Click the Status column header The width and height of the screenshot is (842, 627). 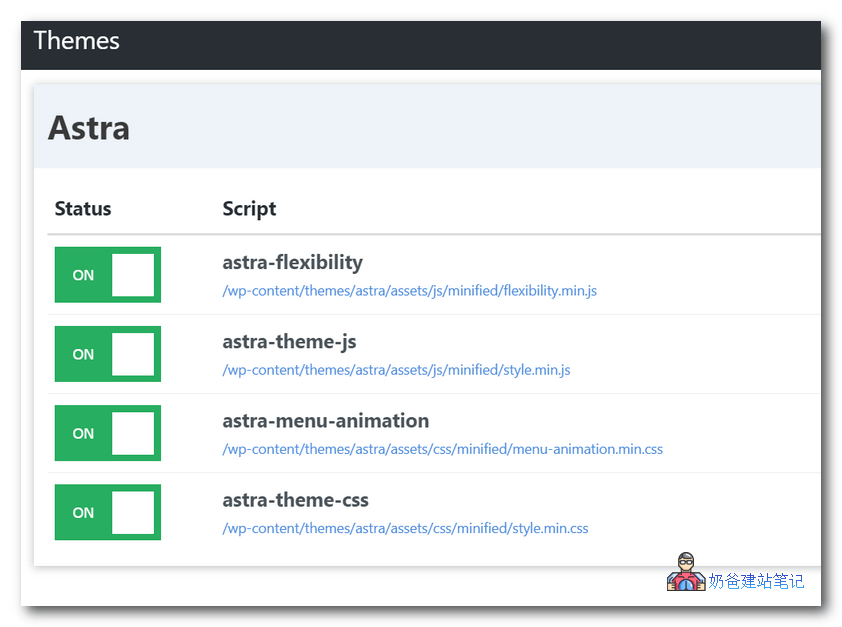click(83, 209)
